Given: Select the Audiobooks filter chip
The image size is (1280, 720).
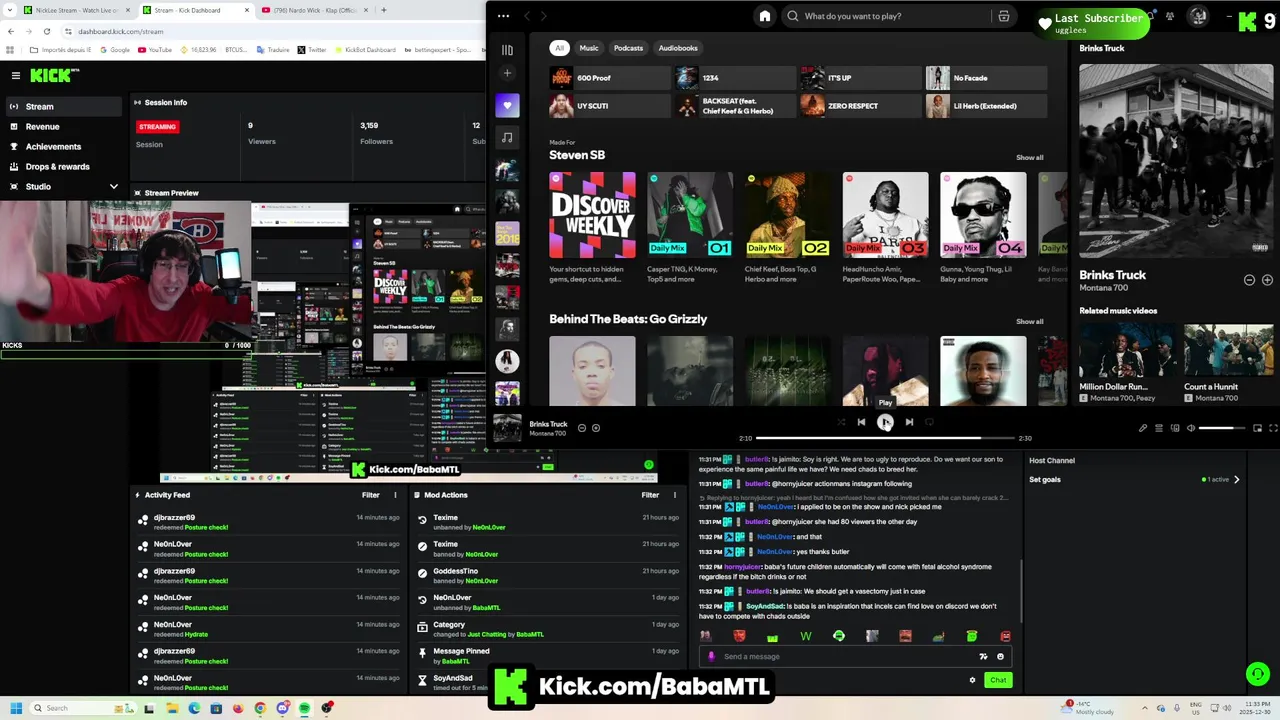Looking at the screenshot, I should 678,48.
